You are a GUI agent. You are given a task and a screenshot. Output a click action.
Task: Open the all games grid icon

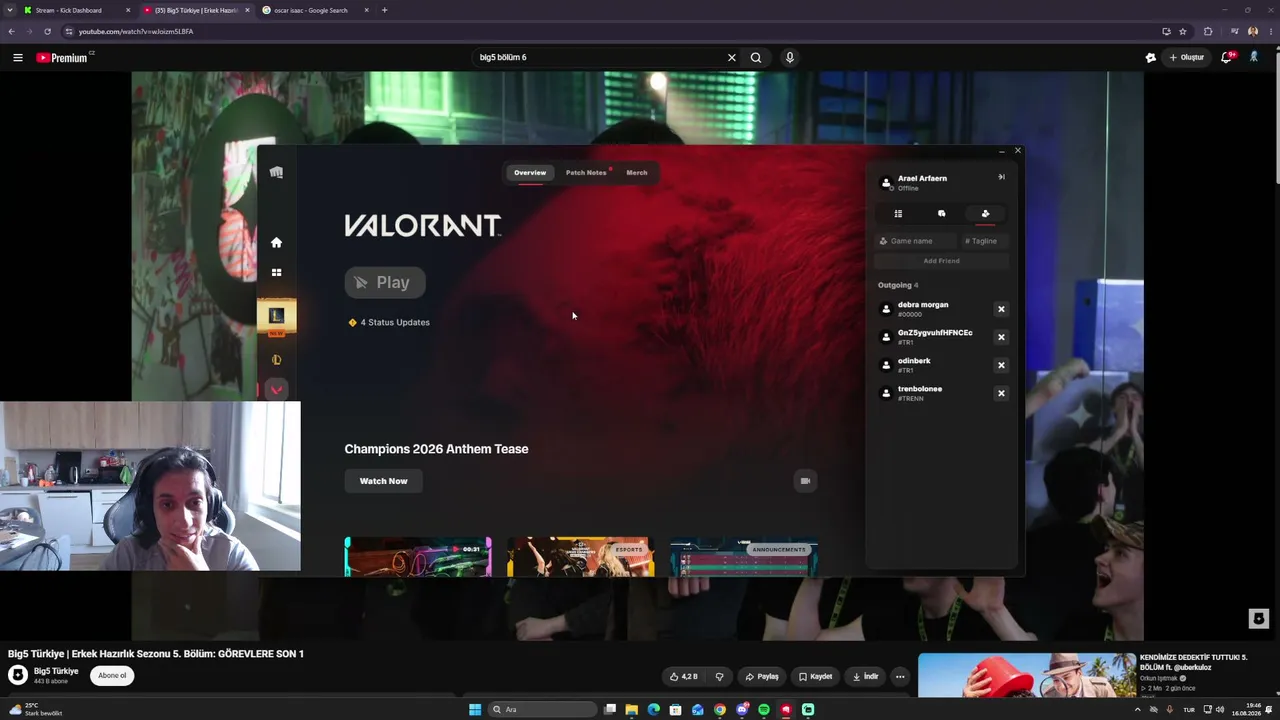[x=276, y=272]
